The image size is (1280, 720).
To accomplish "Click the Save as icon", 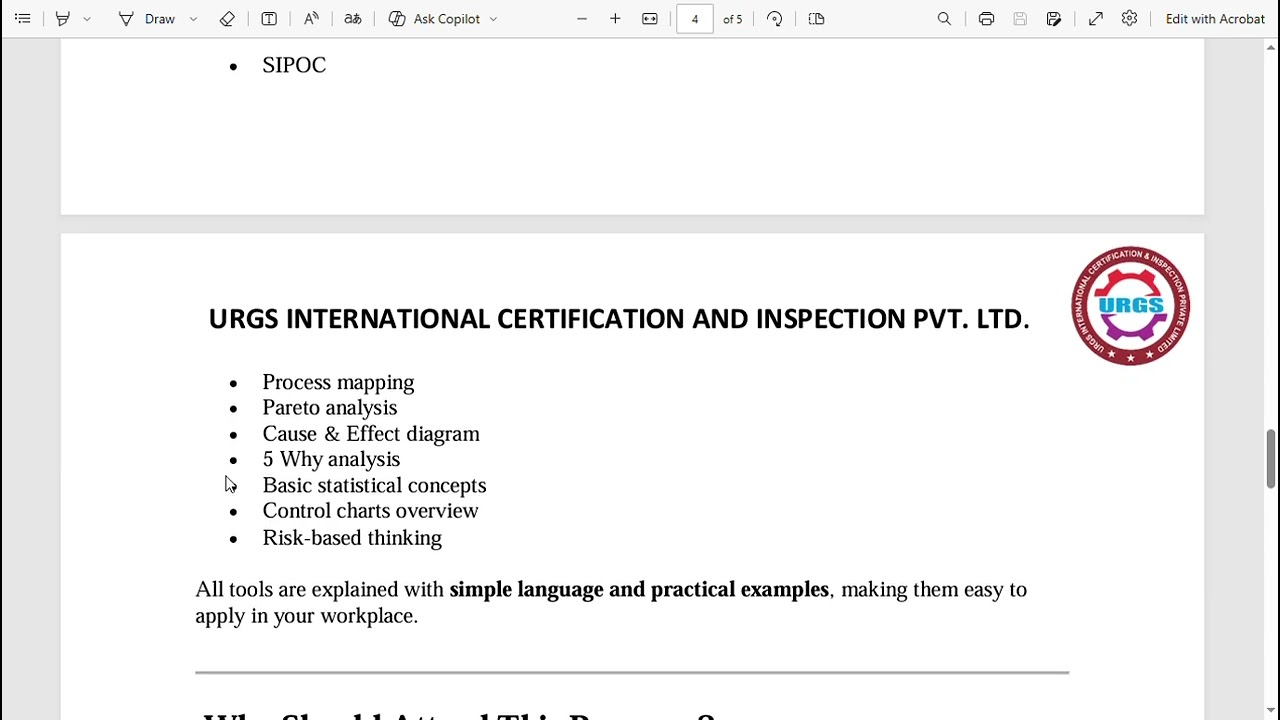I will [x=1054, y=19].
